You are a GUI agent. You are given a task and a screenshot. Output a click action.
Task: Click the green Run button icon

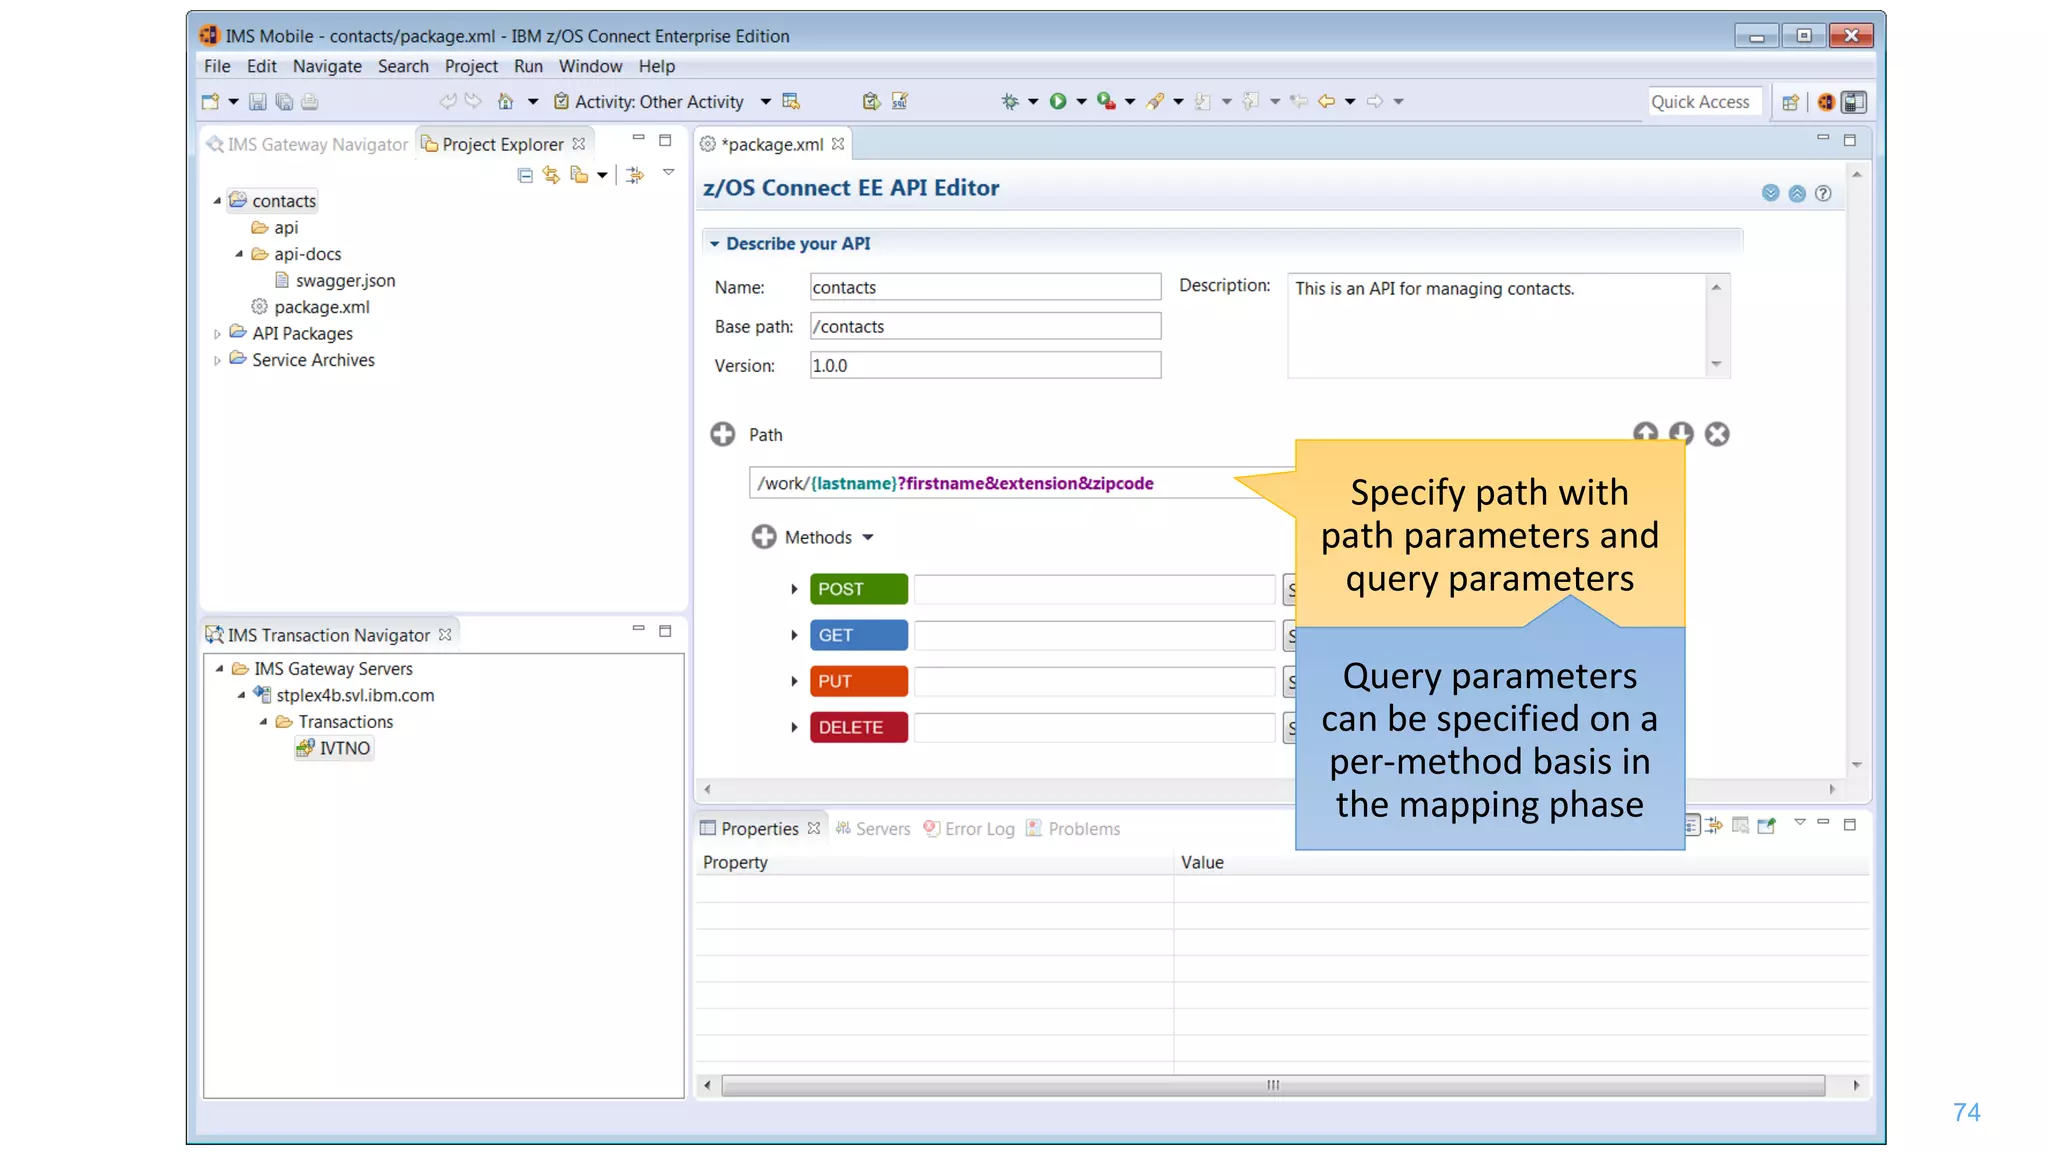[1058, 101]
